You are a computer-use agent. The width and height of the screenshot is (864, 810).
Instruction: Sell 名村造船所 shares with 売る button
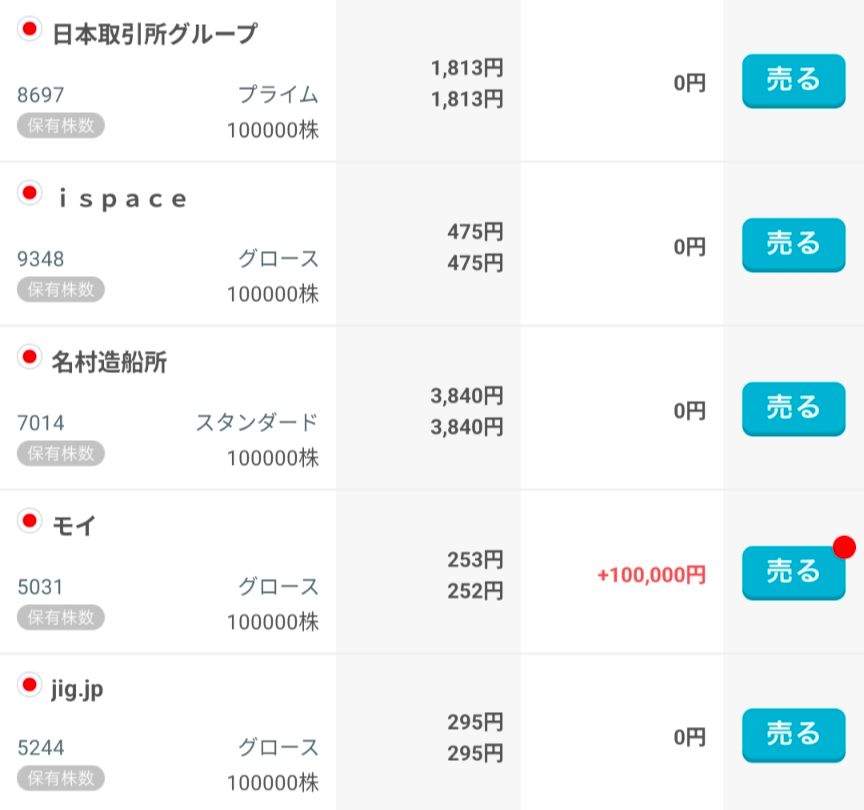tap(793, 408)
